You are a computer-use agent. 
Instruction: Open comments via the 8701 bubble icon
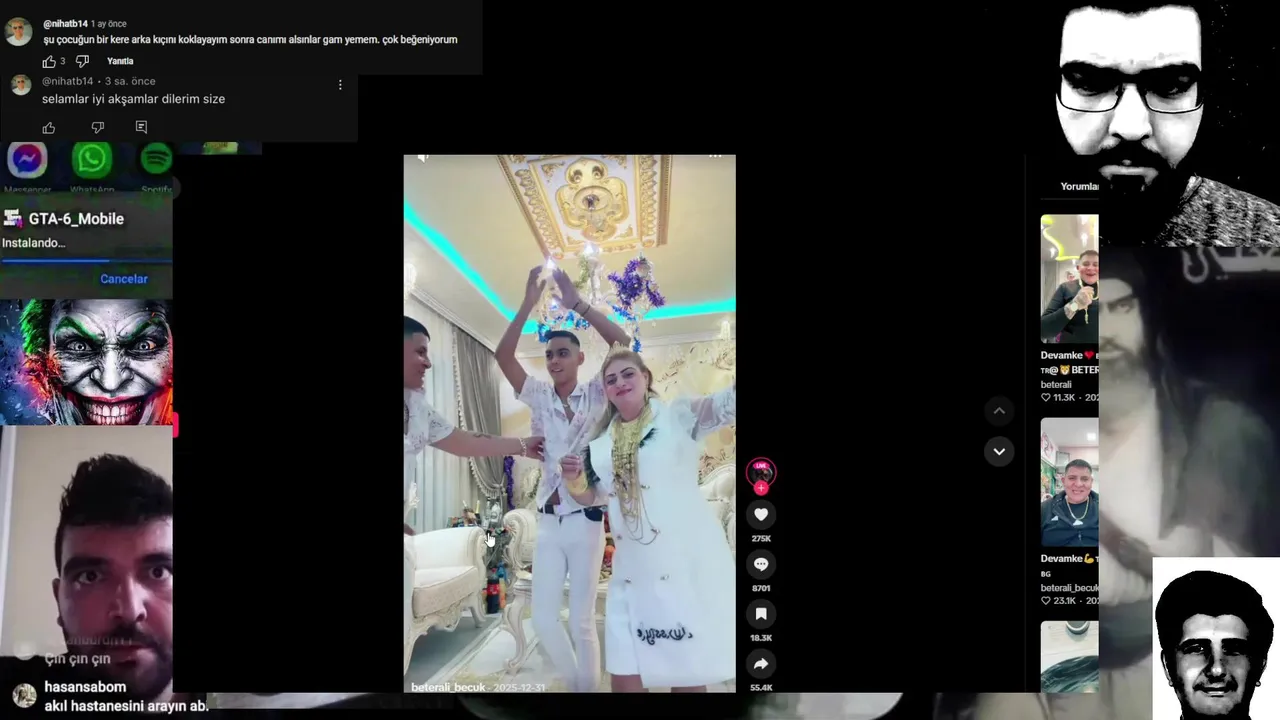761,564
